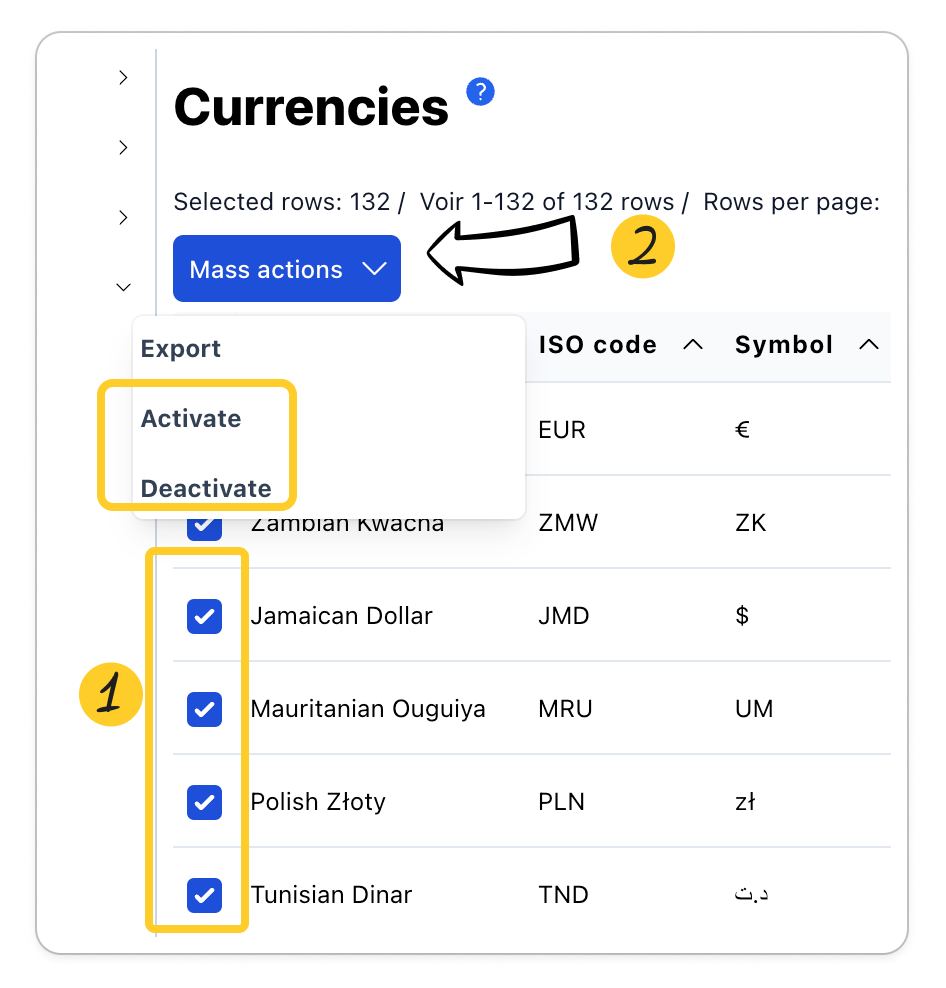The width and height of the screenshot is (946, 988).
Task: Sort by Symbol column arrow
Action: coord(869,345)
